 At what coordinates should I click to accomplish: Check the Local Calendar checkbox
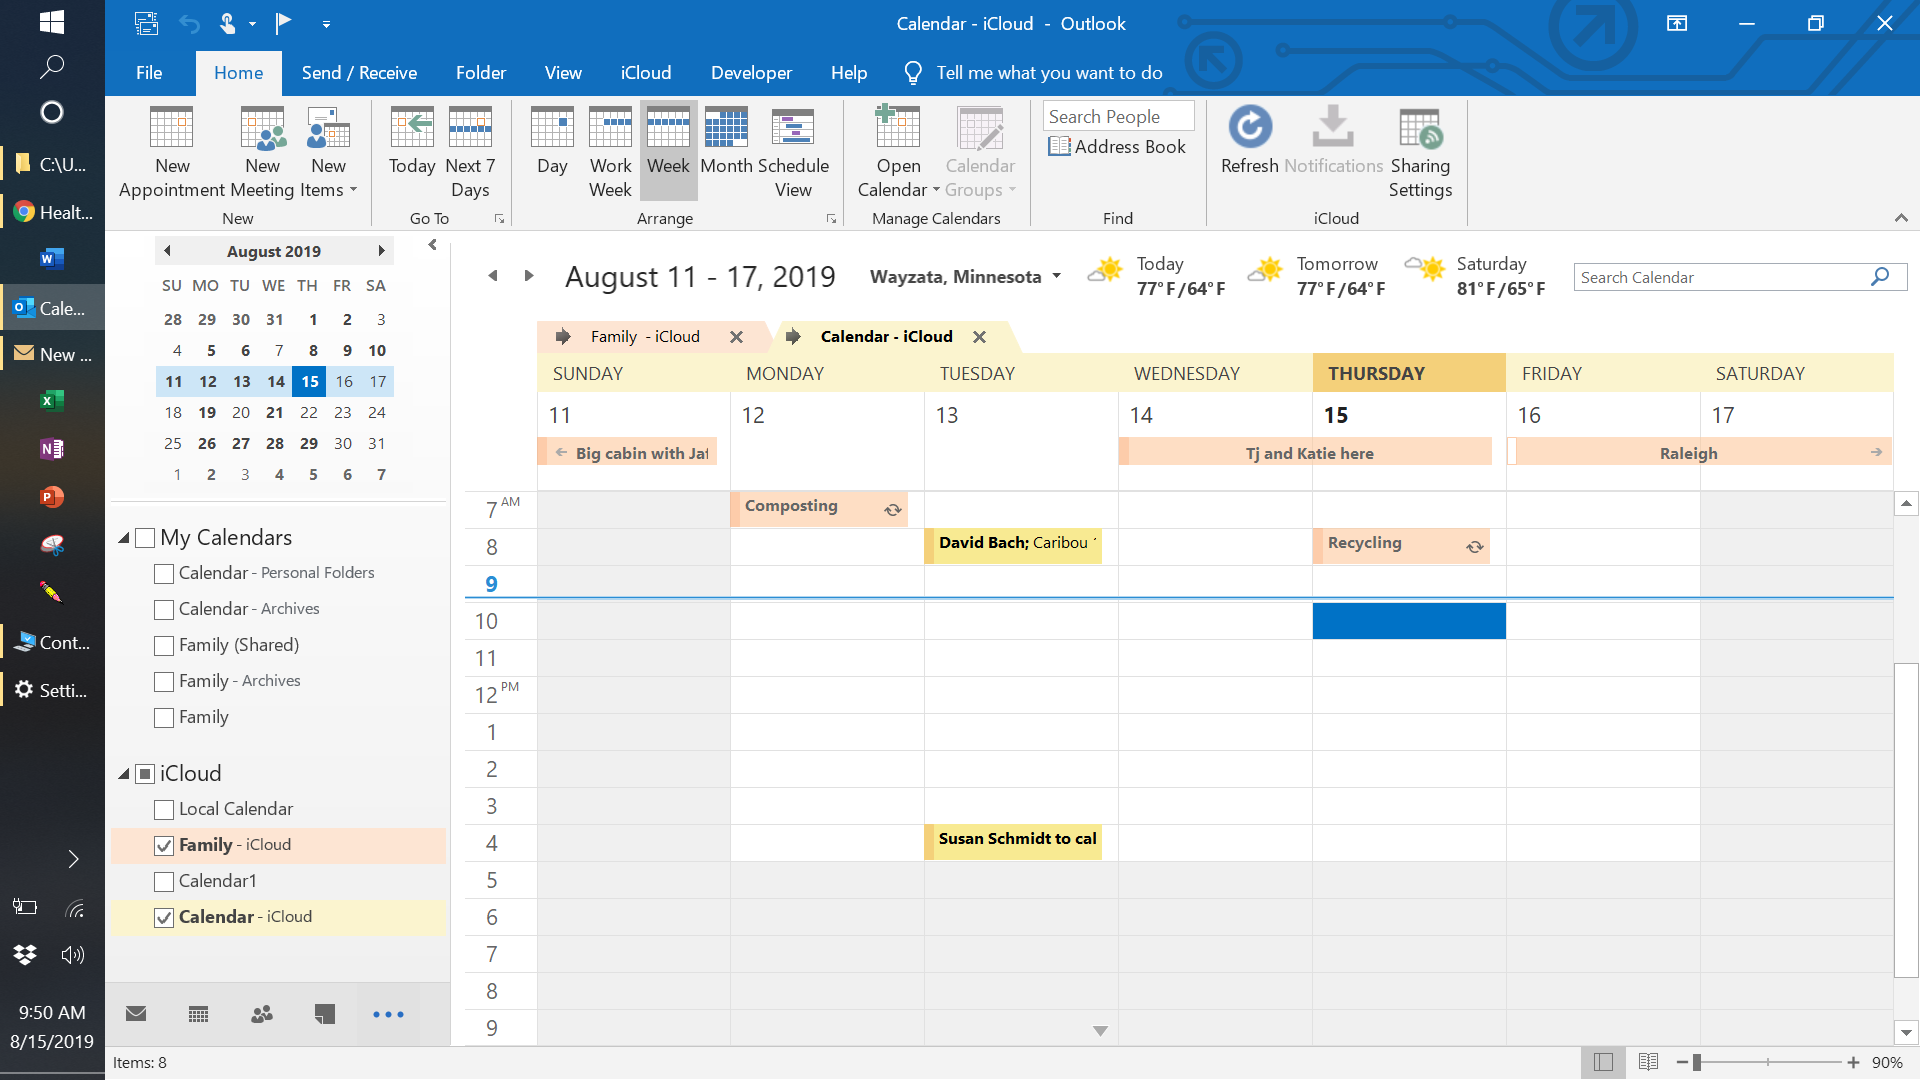164,810
